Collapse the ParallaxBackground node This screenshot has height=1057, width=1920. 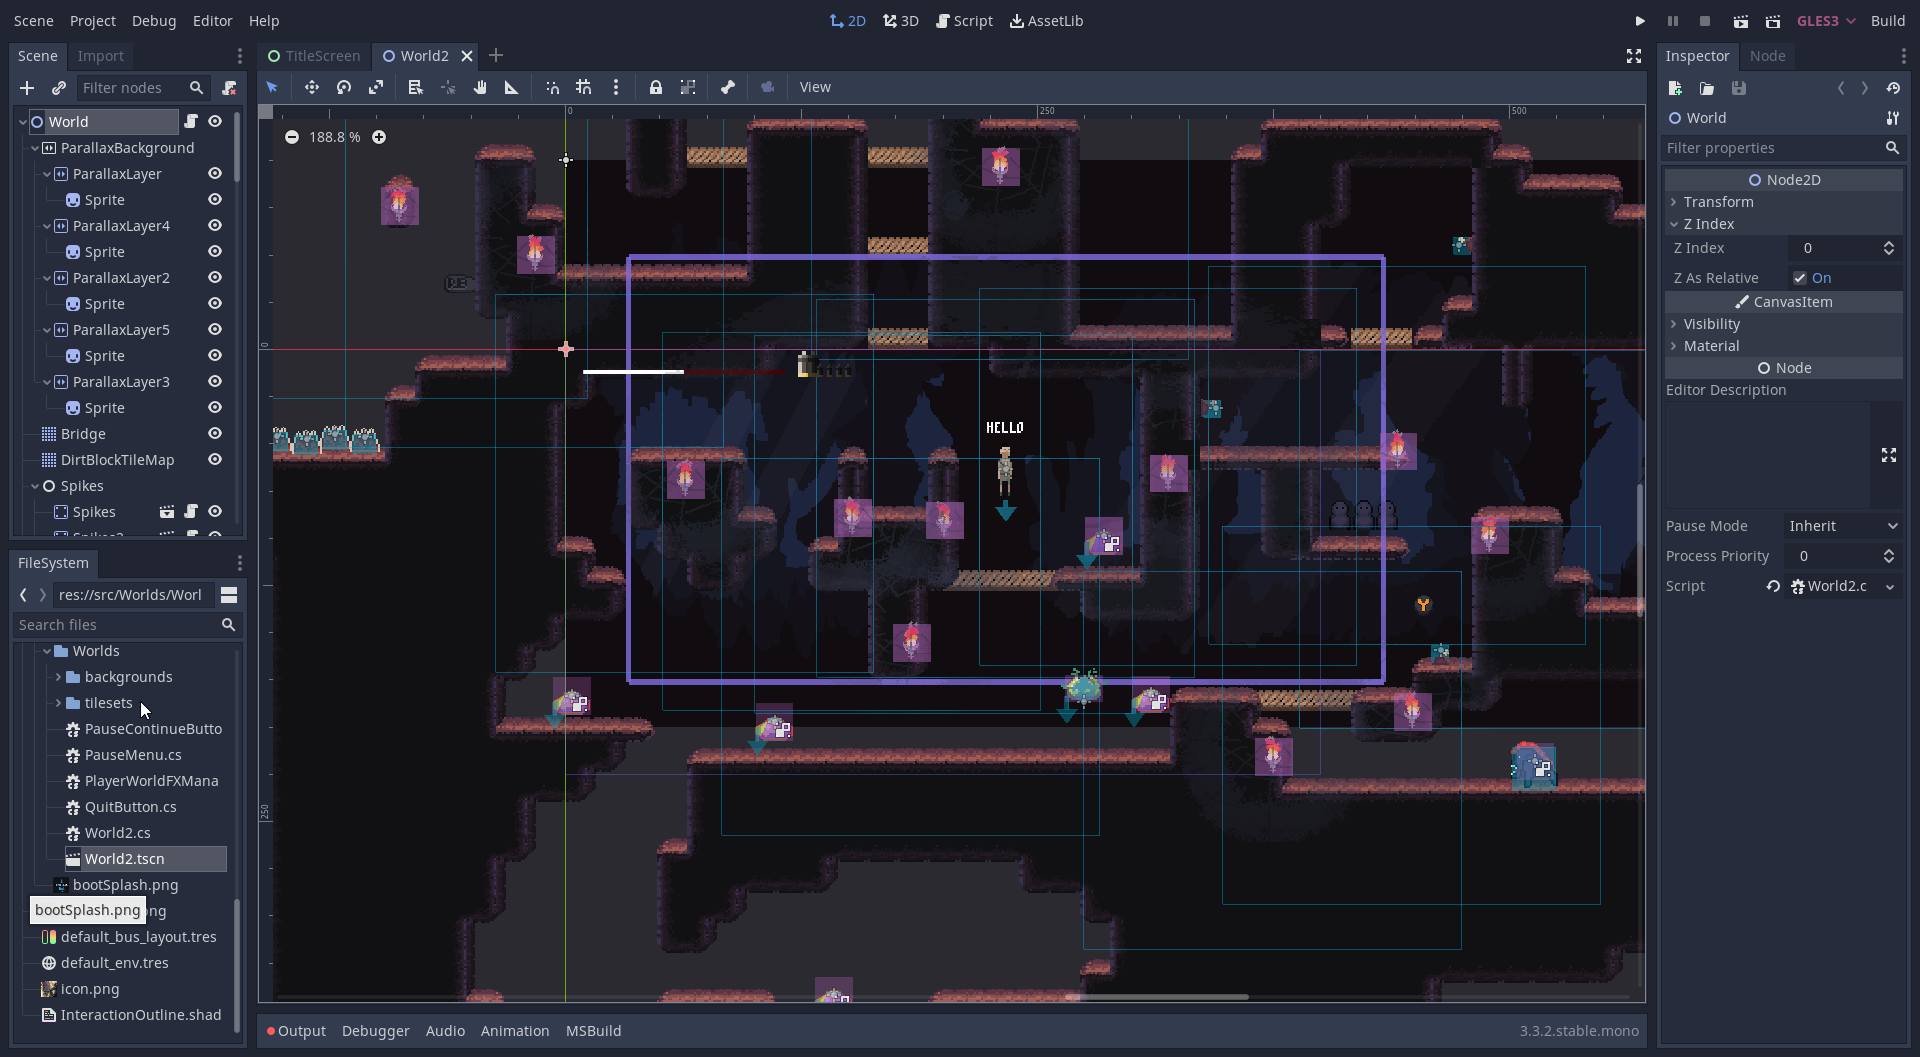pos(35,148)
